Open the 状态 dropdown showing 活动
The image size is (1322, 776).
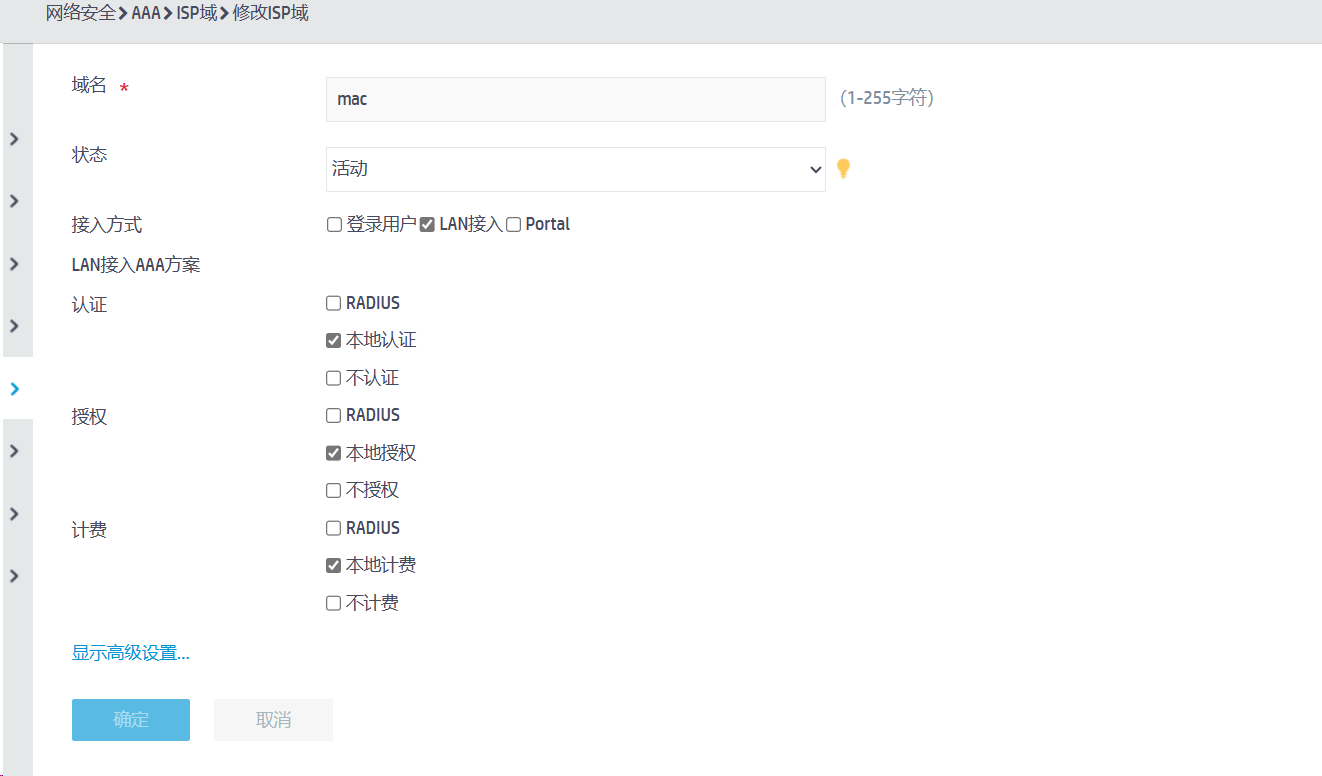[x=575, y=170]
